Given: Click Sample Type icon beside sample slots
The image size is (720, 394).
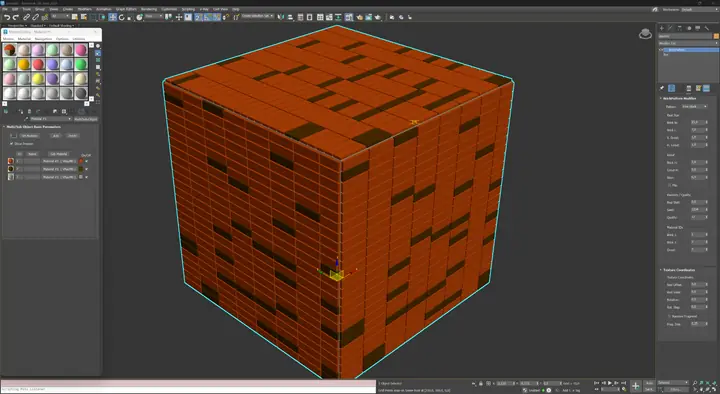Looking at the screenshot, I should click(x=98, y=46).
